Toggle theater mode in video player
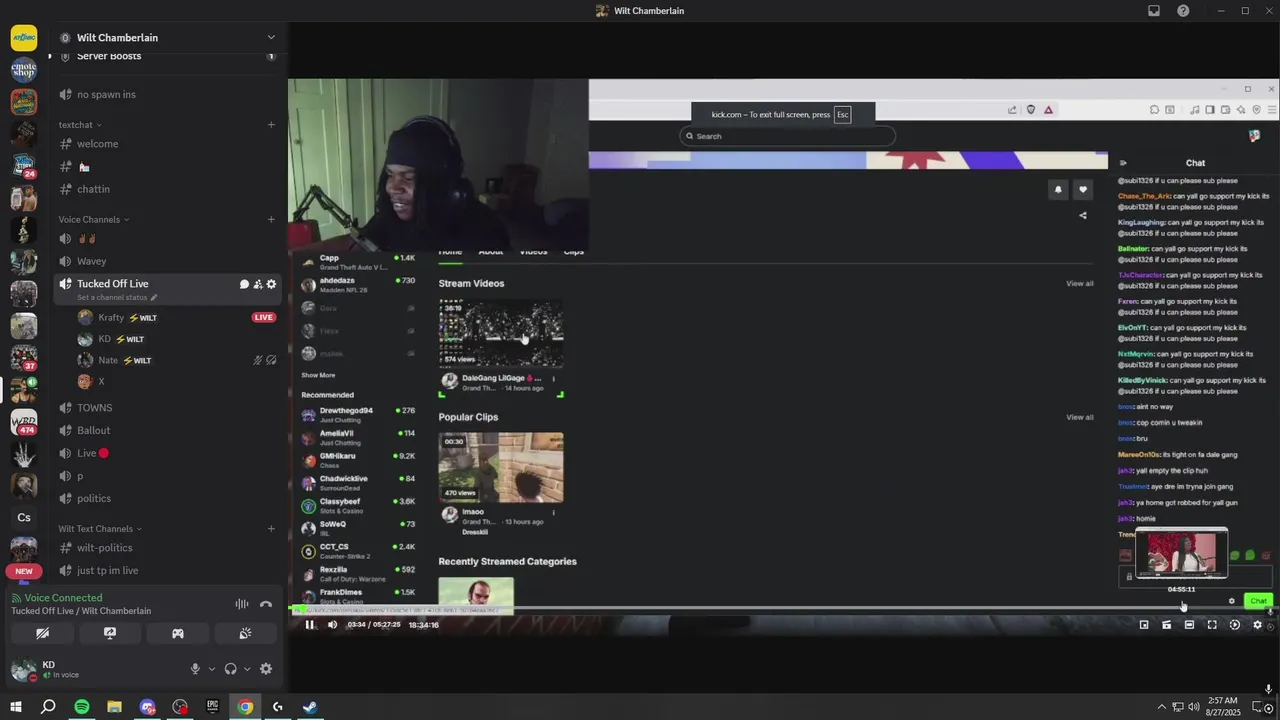 (1189, 625)
